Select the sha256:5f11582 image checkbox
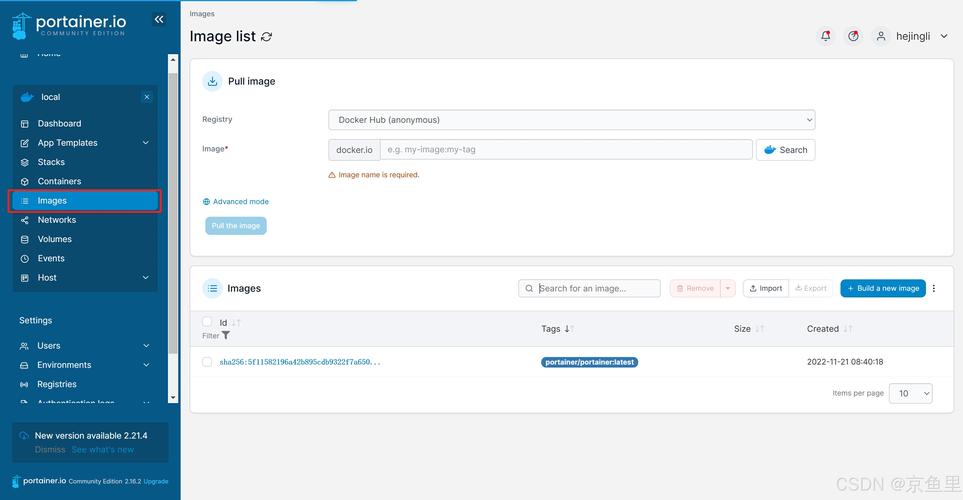 pos(207,362)
